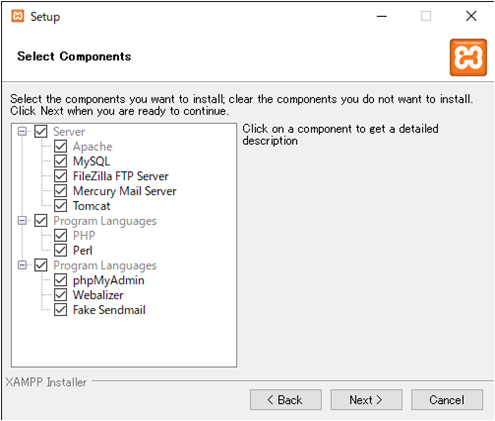This screenshot has width=495, height=421.
Task: Uncheck the FileZilla FTP Server checkbox
Action: tap(60, 176)
